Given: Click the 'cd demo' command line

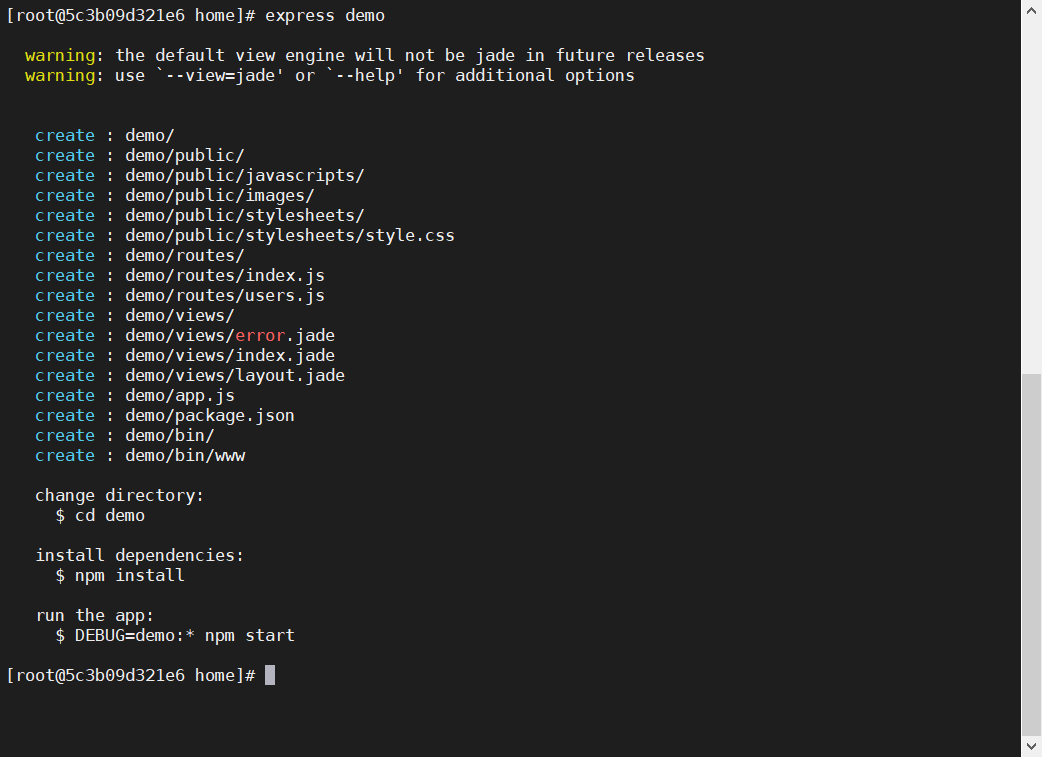Looking at the screenshot, I should 100,516.
